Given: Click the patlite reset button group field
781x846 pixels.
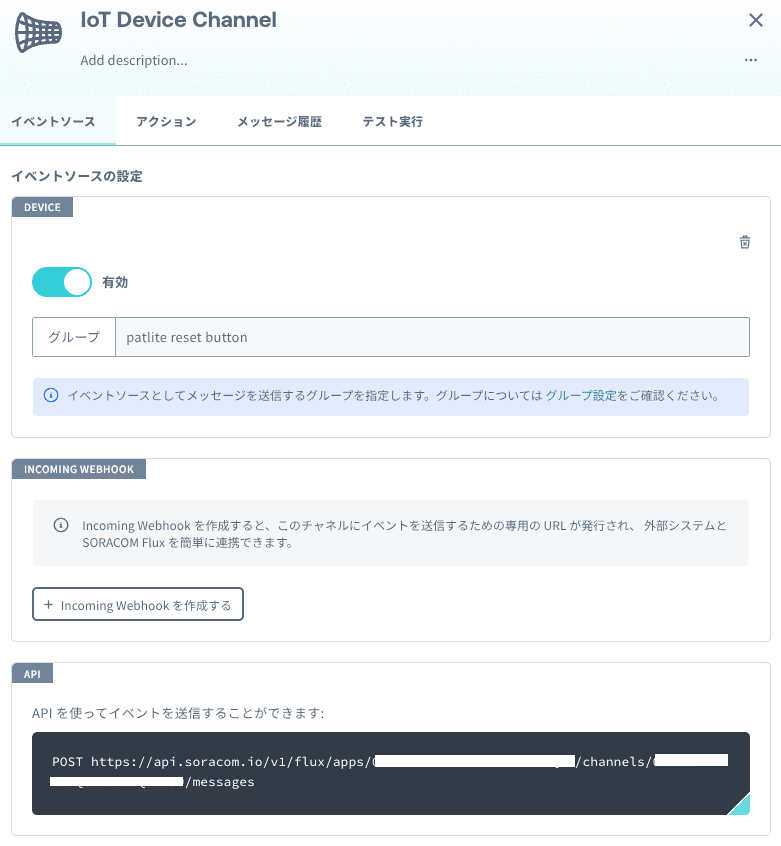Looking at the screenshot, I should [433, 337].
